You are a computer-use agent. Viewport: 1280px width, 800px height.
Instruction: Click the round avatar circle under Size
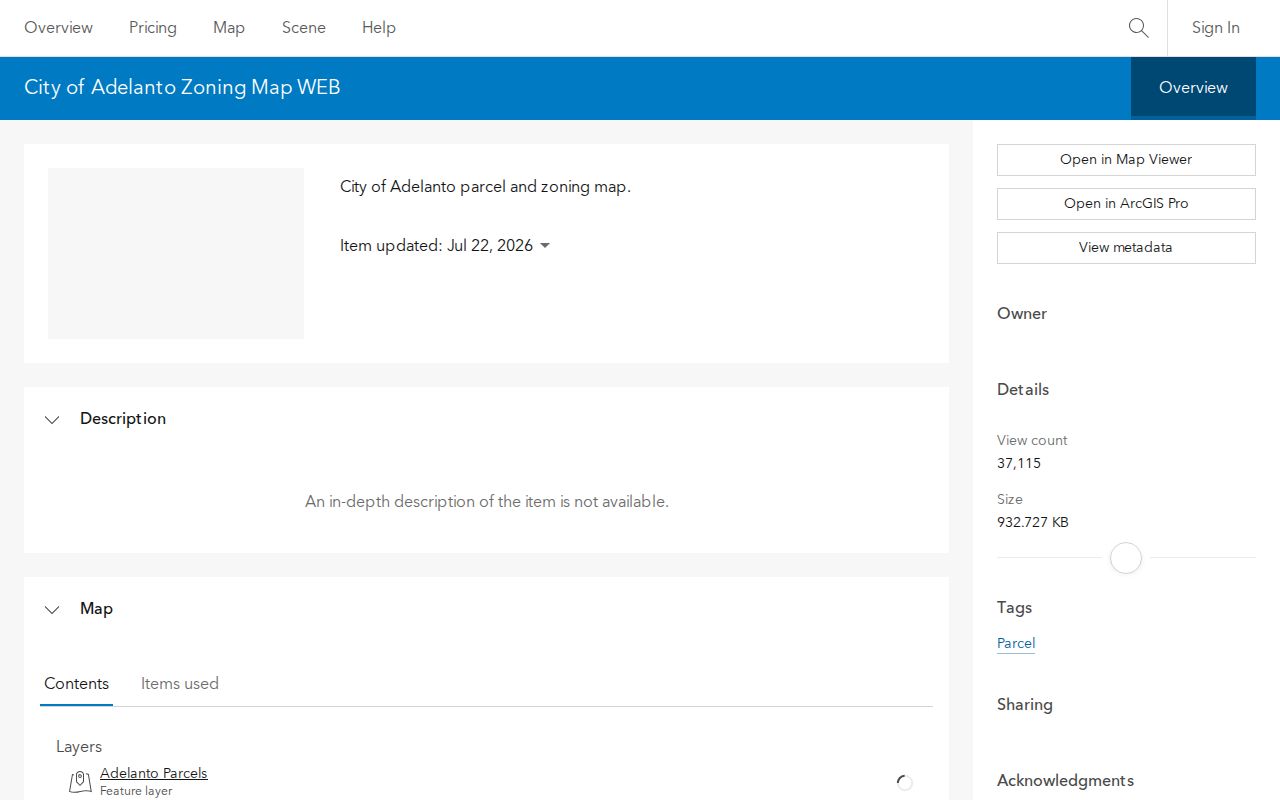click(x=1126, y=558)
